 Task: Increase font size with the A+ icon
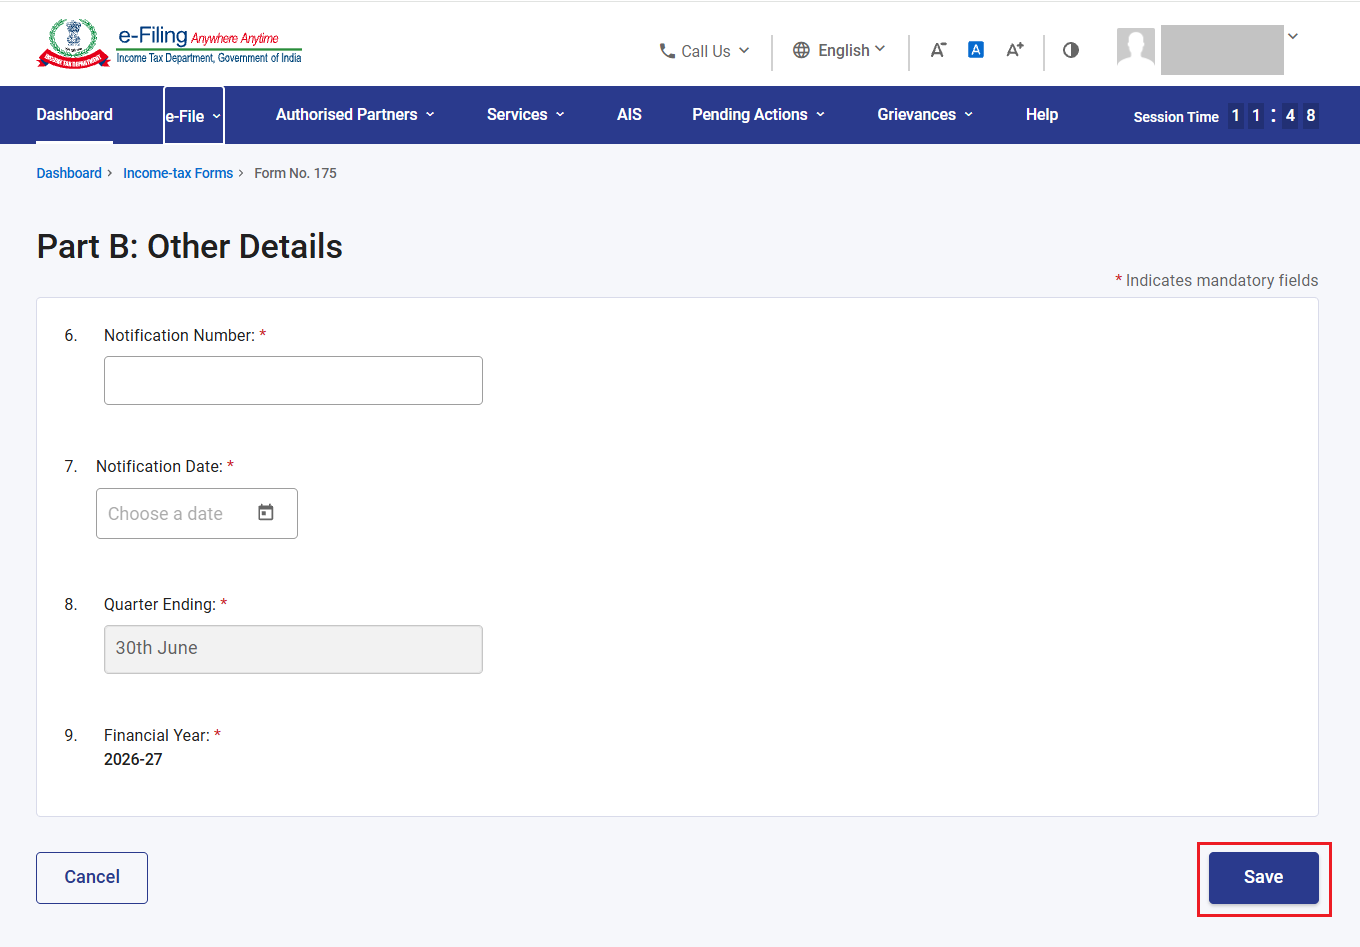point(1015,50)
